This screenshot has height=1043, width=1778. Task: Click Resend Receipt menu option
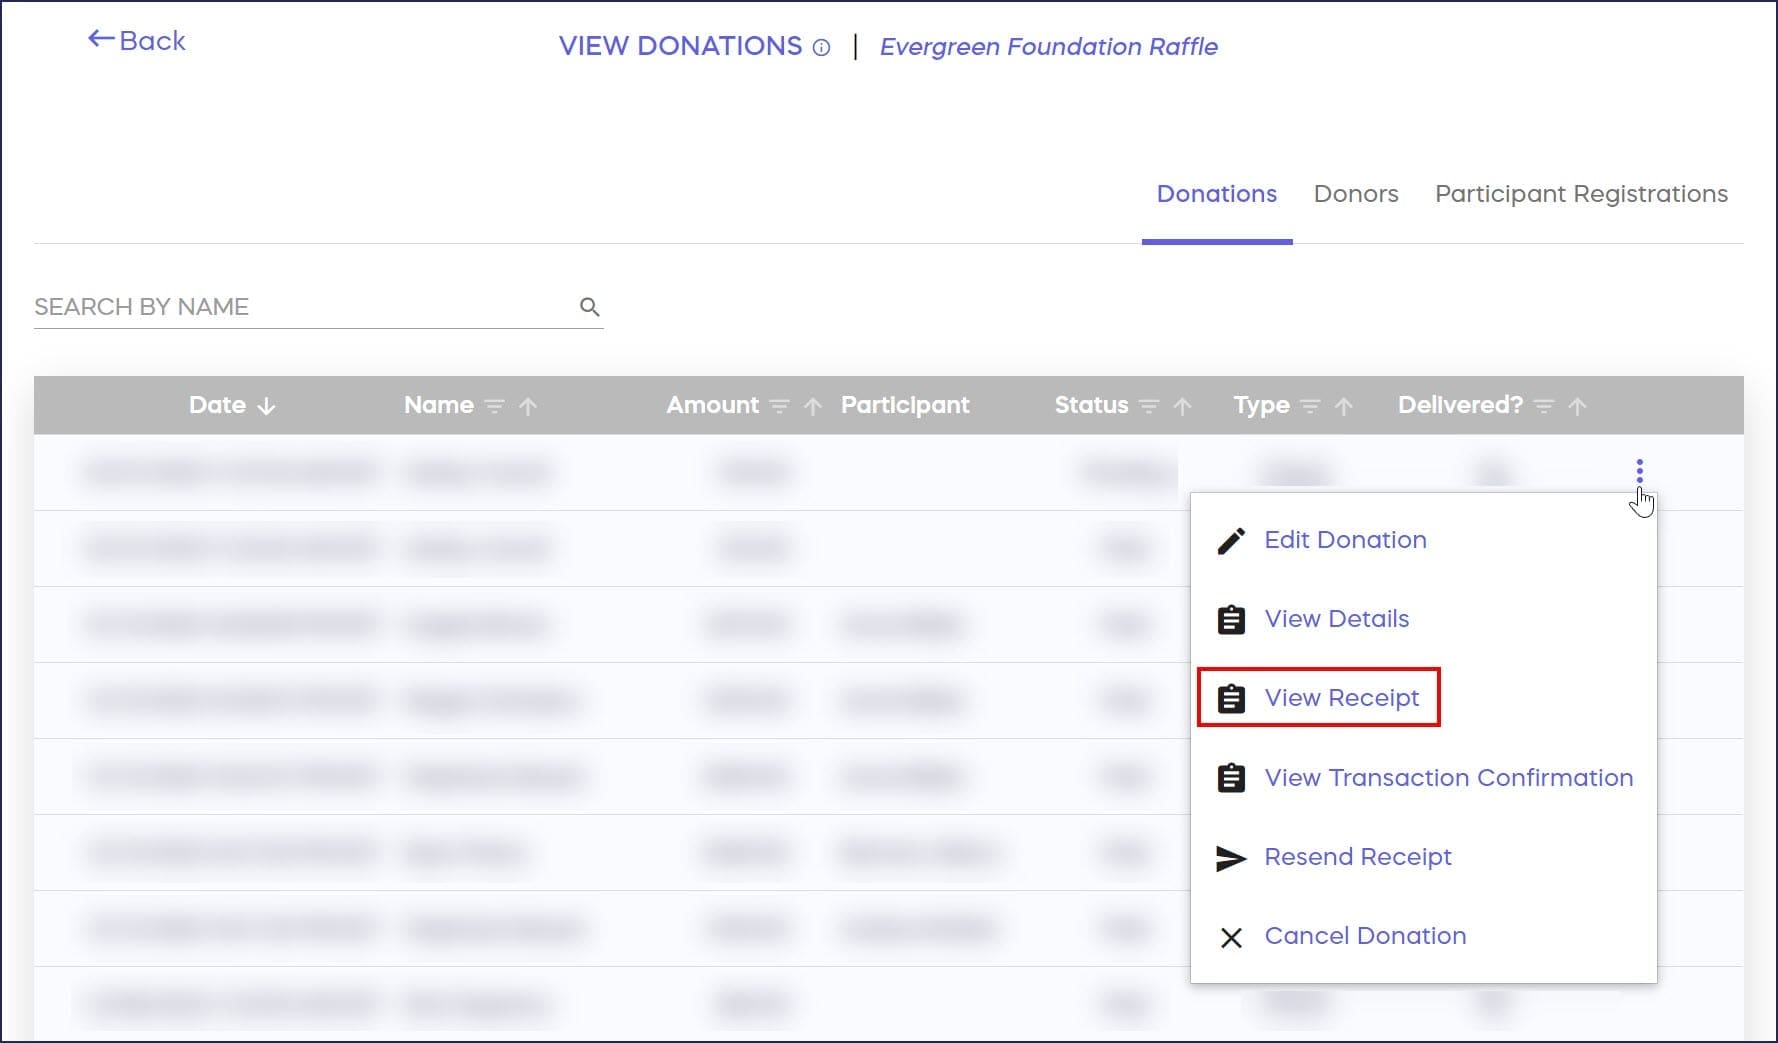[x=1357, y=857]
